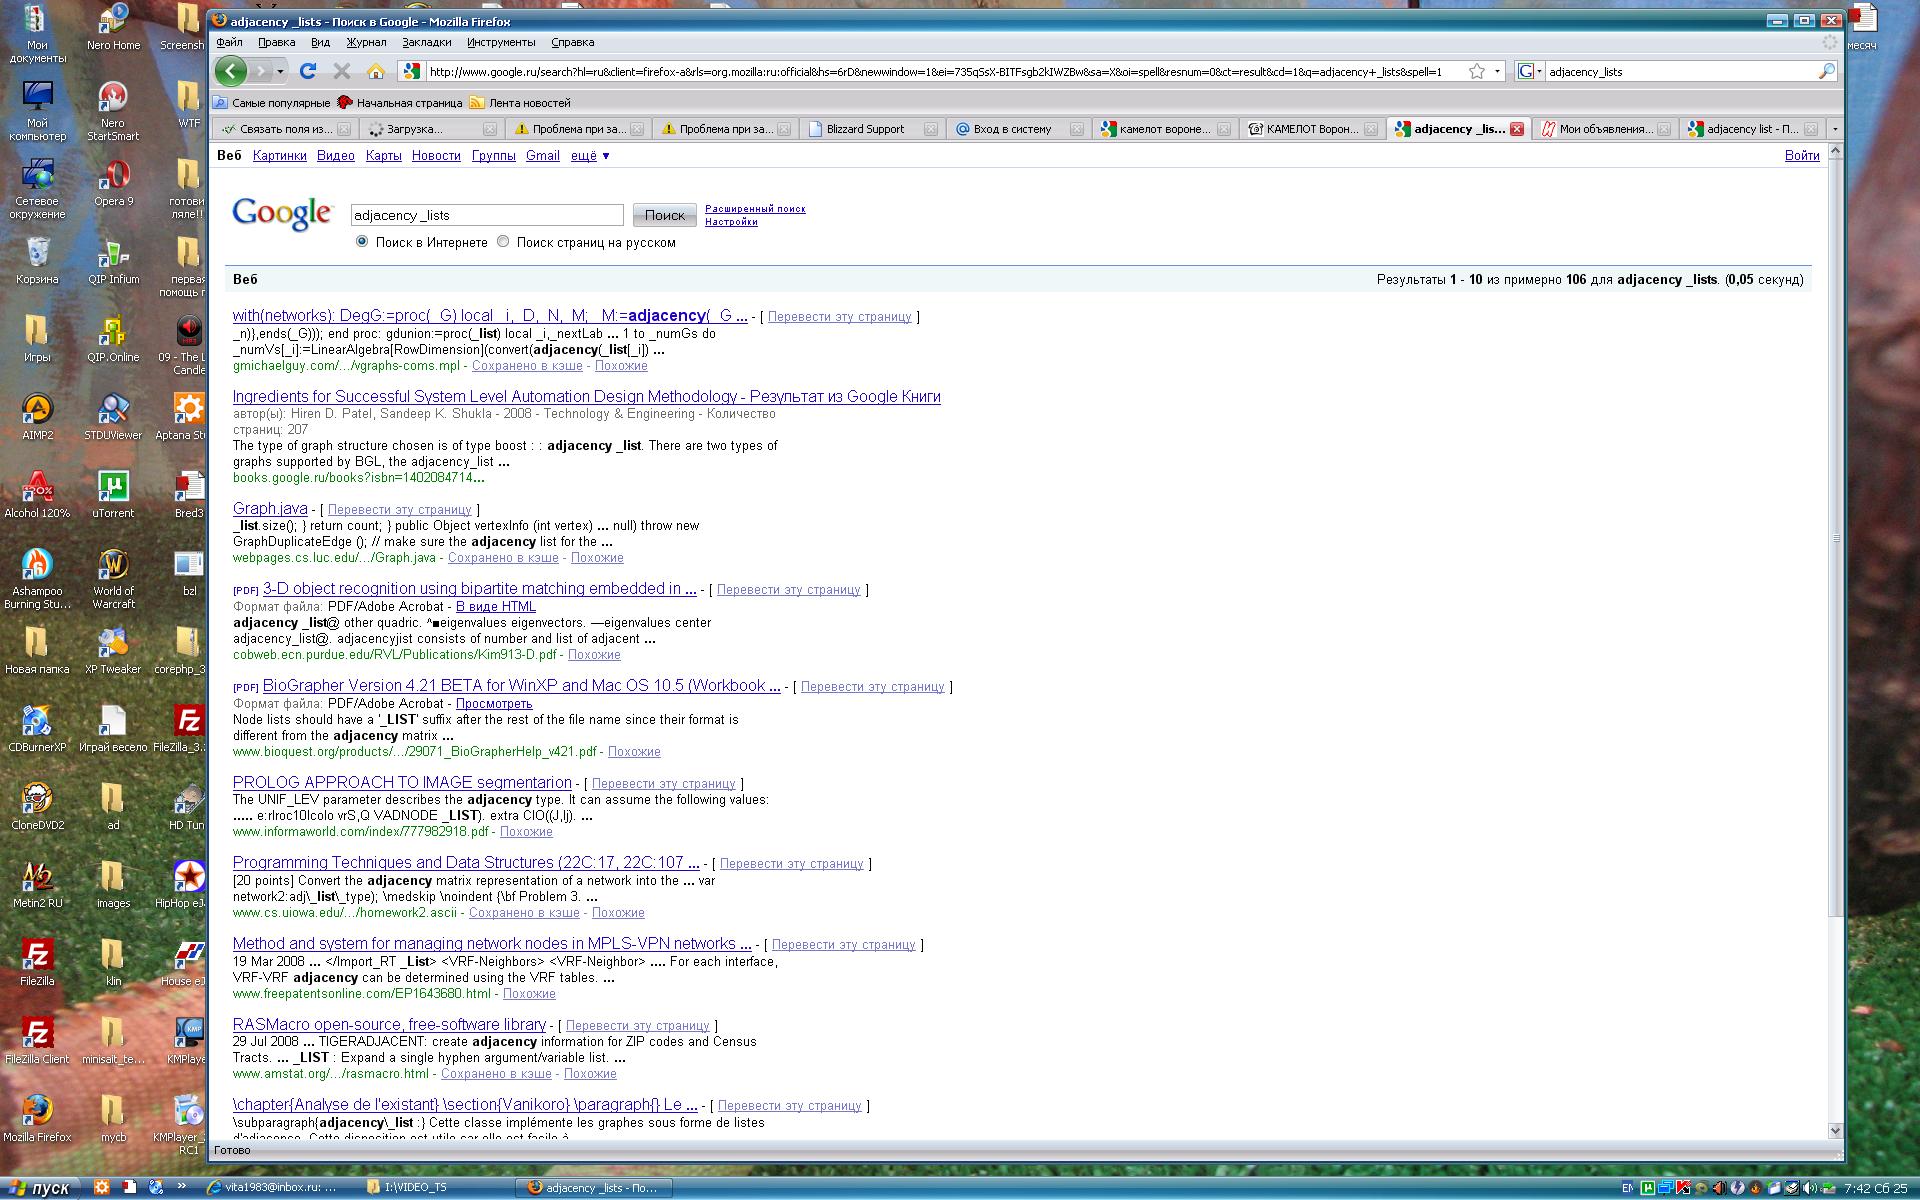Viewport: 1920px width, 1200px height.
Task: Click the scrollbar down arrow
Action: pyautogui.click(x=1835, y=1131)
